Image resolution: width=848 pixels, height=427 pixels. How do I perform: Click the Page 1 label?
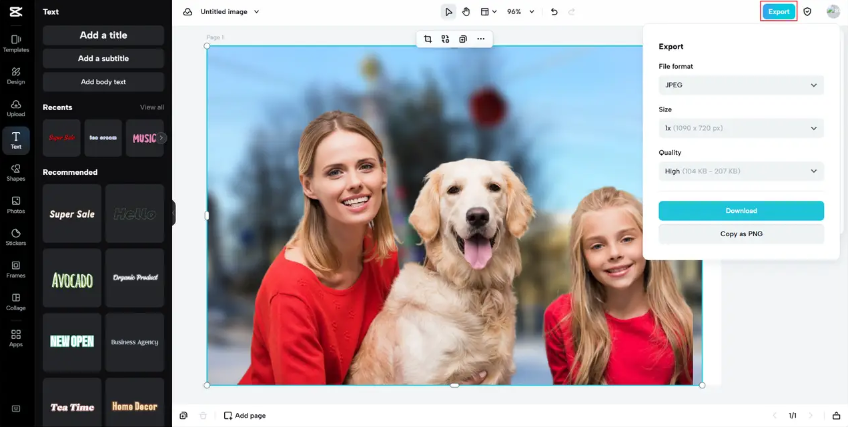point(215,37)
